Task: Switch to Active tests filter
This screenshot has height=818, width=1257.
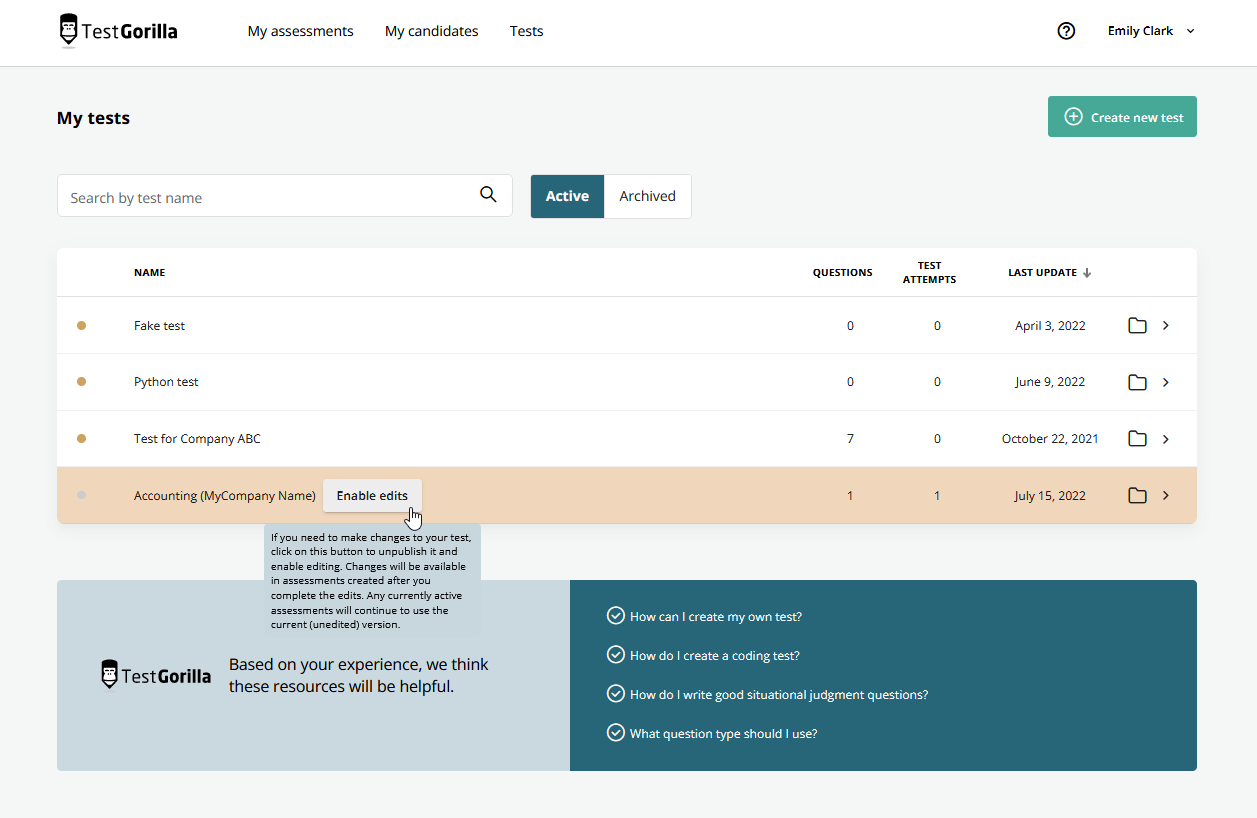Action: tap(567, 196)
